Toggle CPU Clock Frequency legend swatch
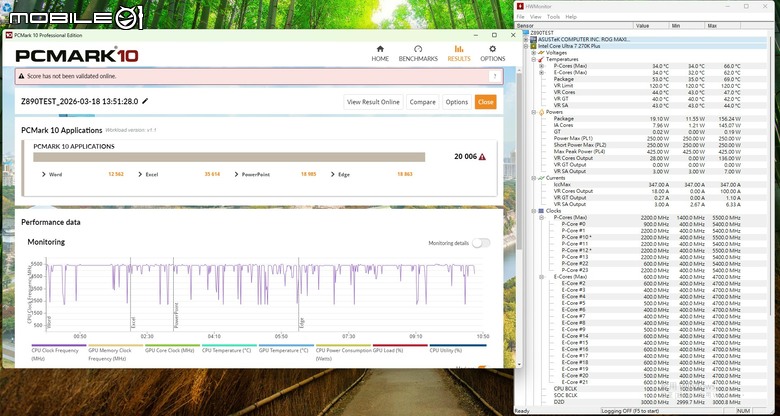780x416 pixels. (59, 345)
